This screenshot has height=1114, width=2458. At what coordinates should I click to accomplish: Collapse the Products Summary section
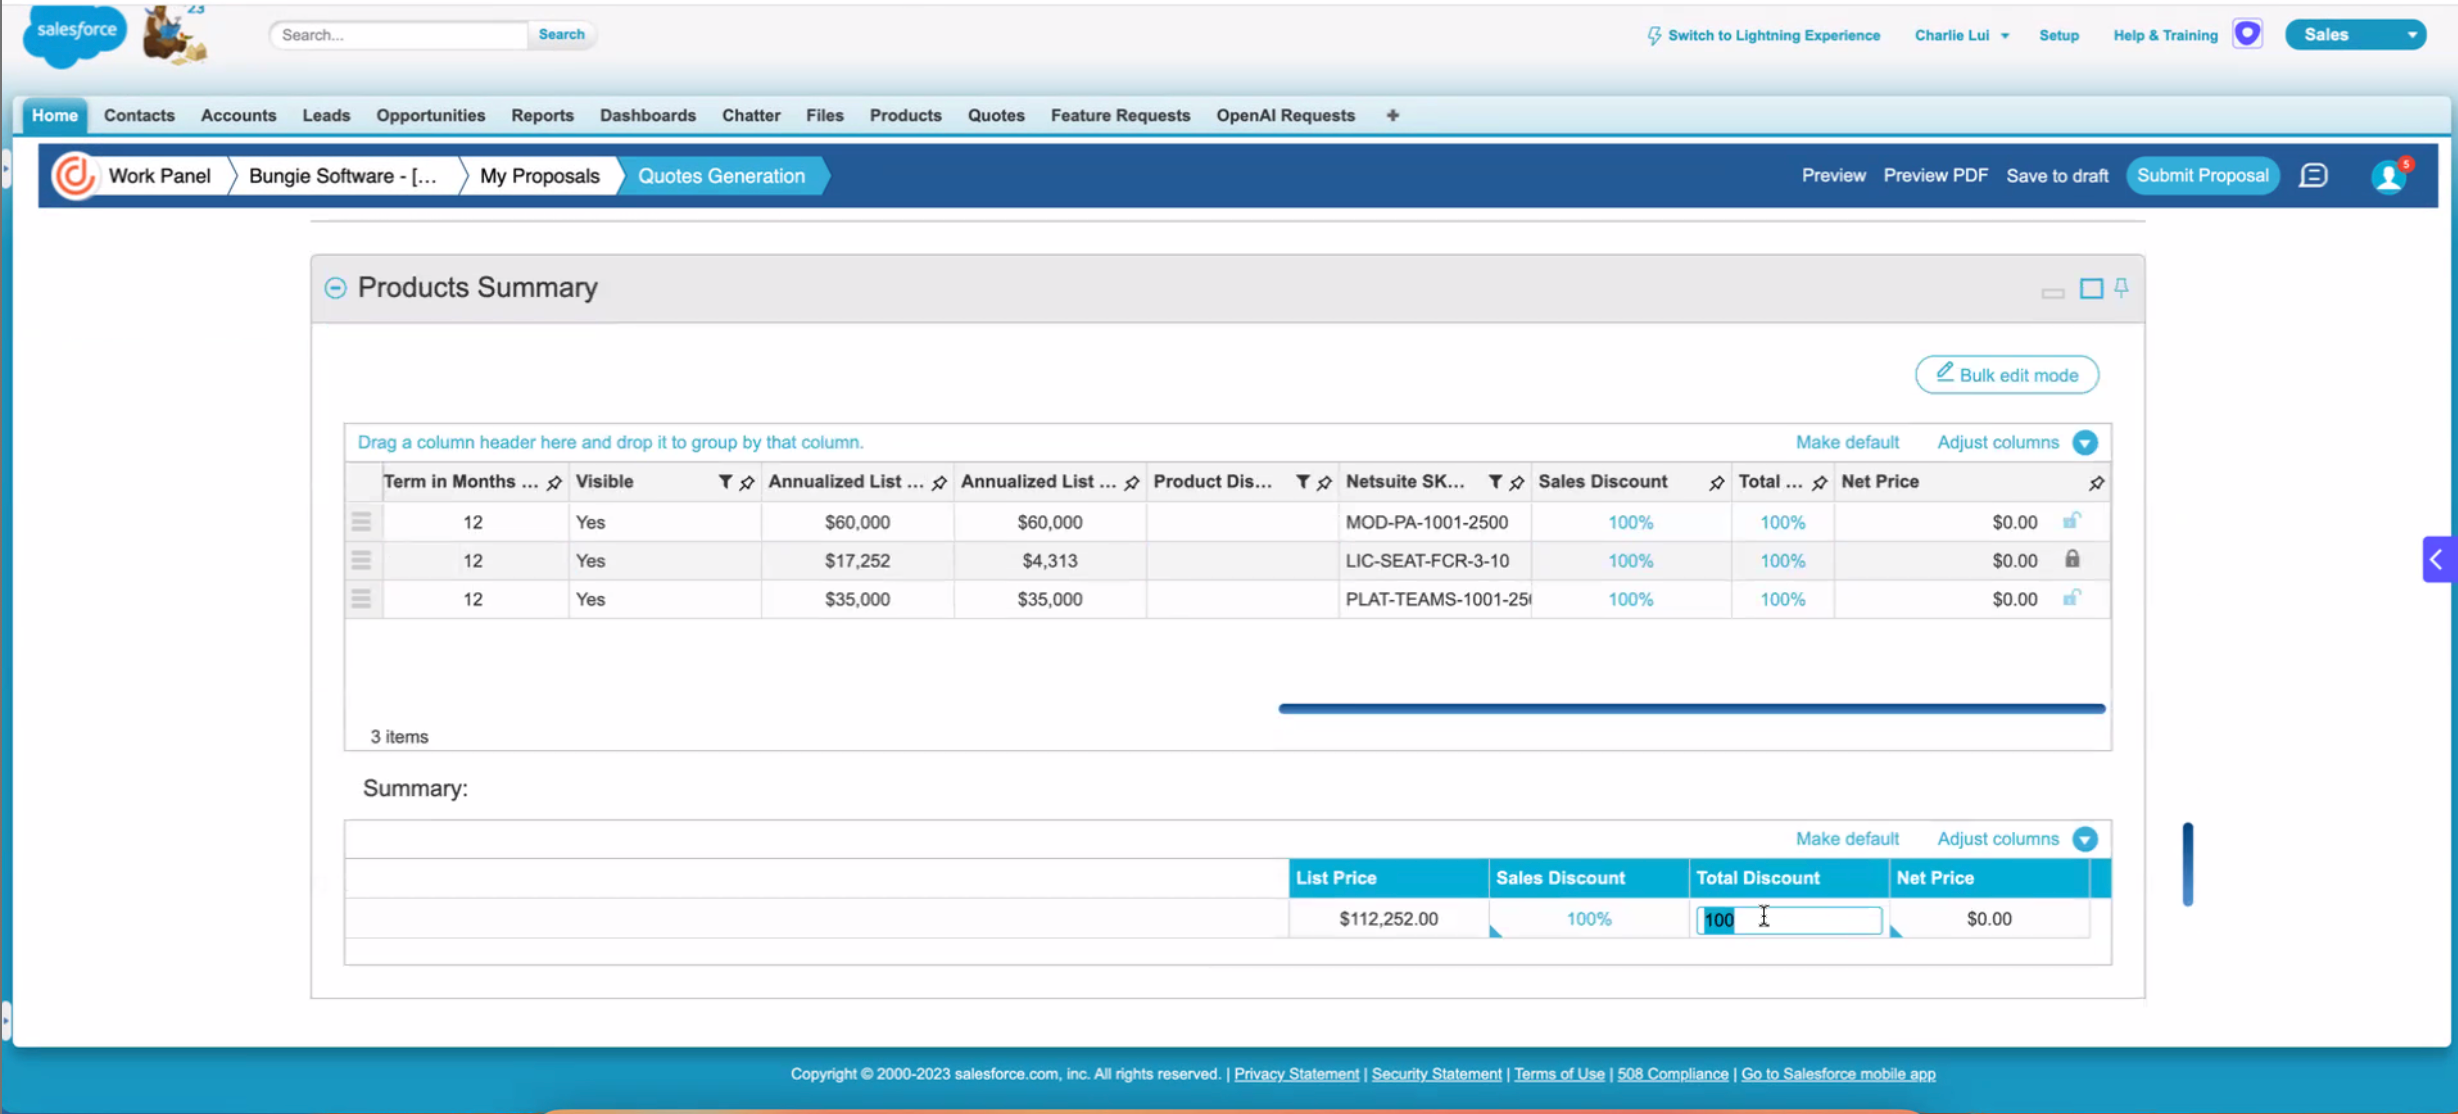[335, 288]
